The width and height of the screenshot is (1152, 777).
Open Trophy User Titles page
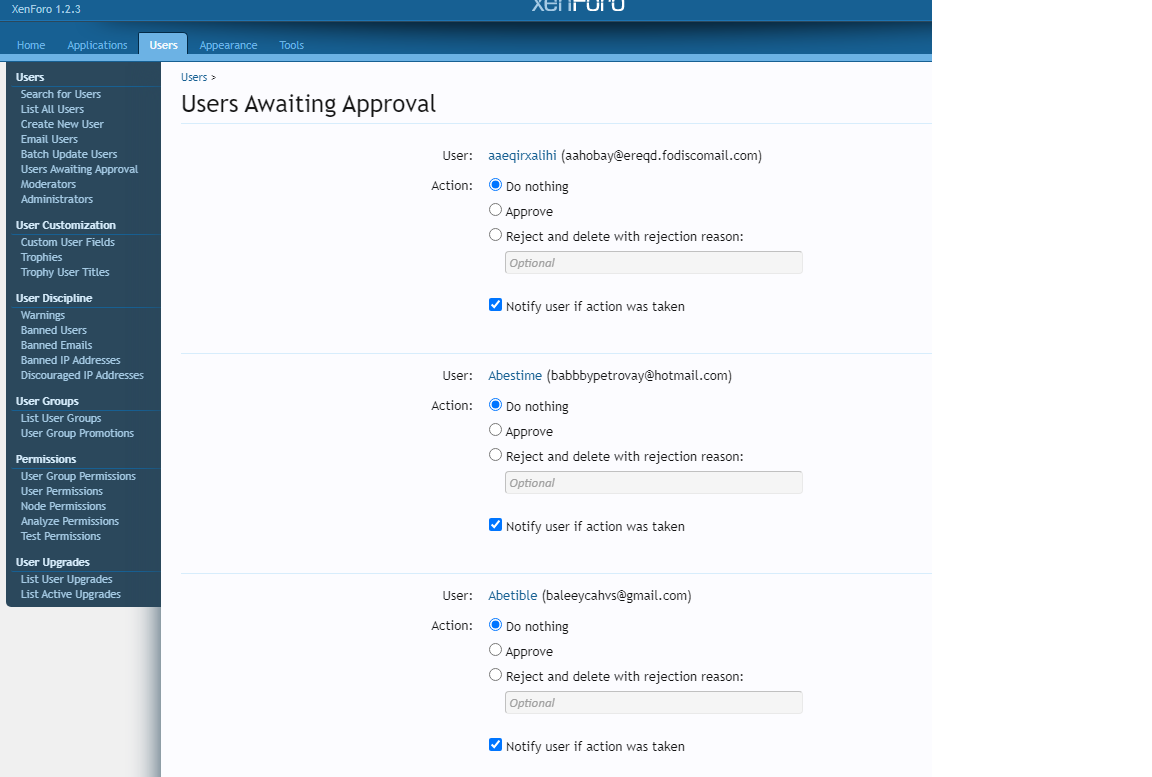[65, 272]
